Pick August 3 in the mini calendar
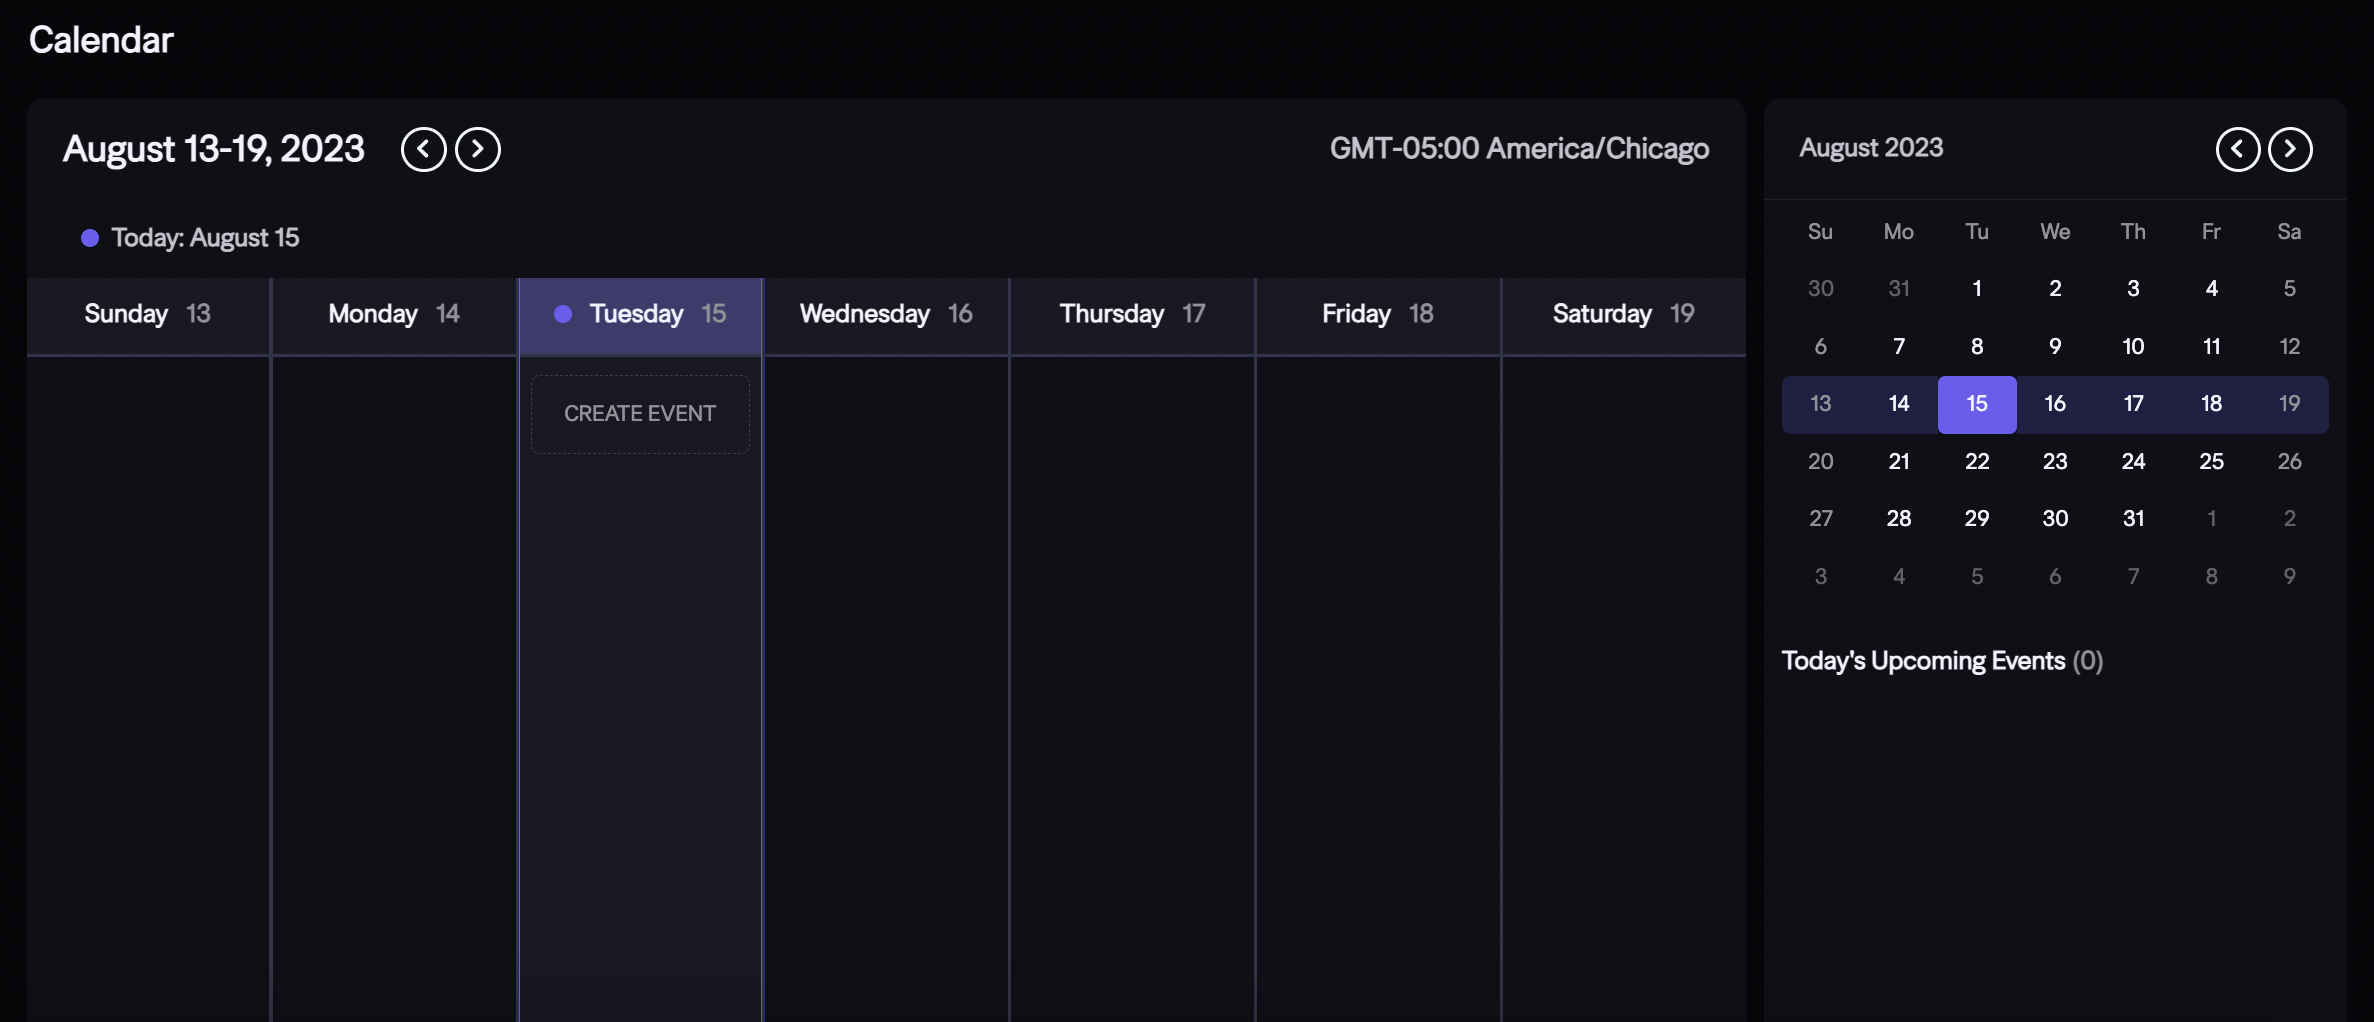This screenshot has height=1022, width=2374. (x=2133, y=289)
